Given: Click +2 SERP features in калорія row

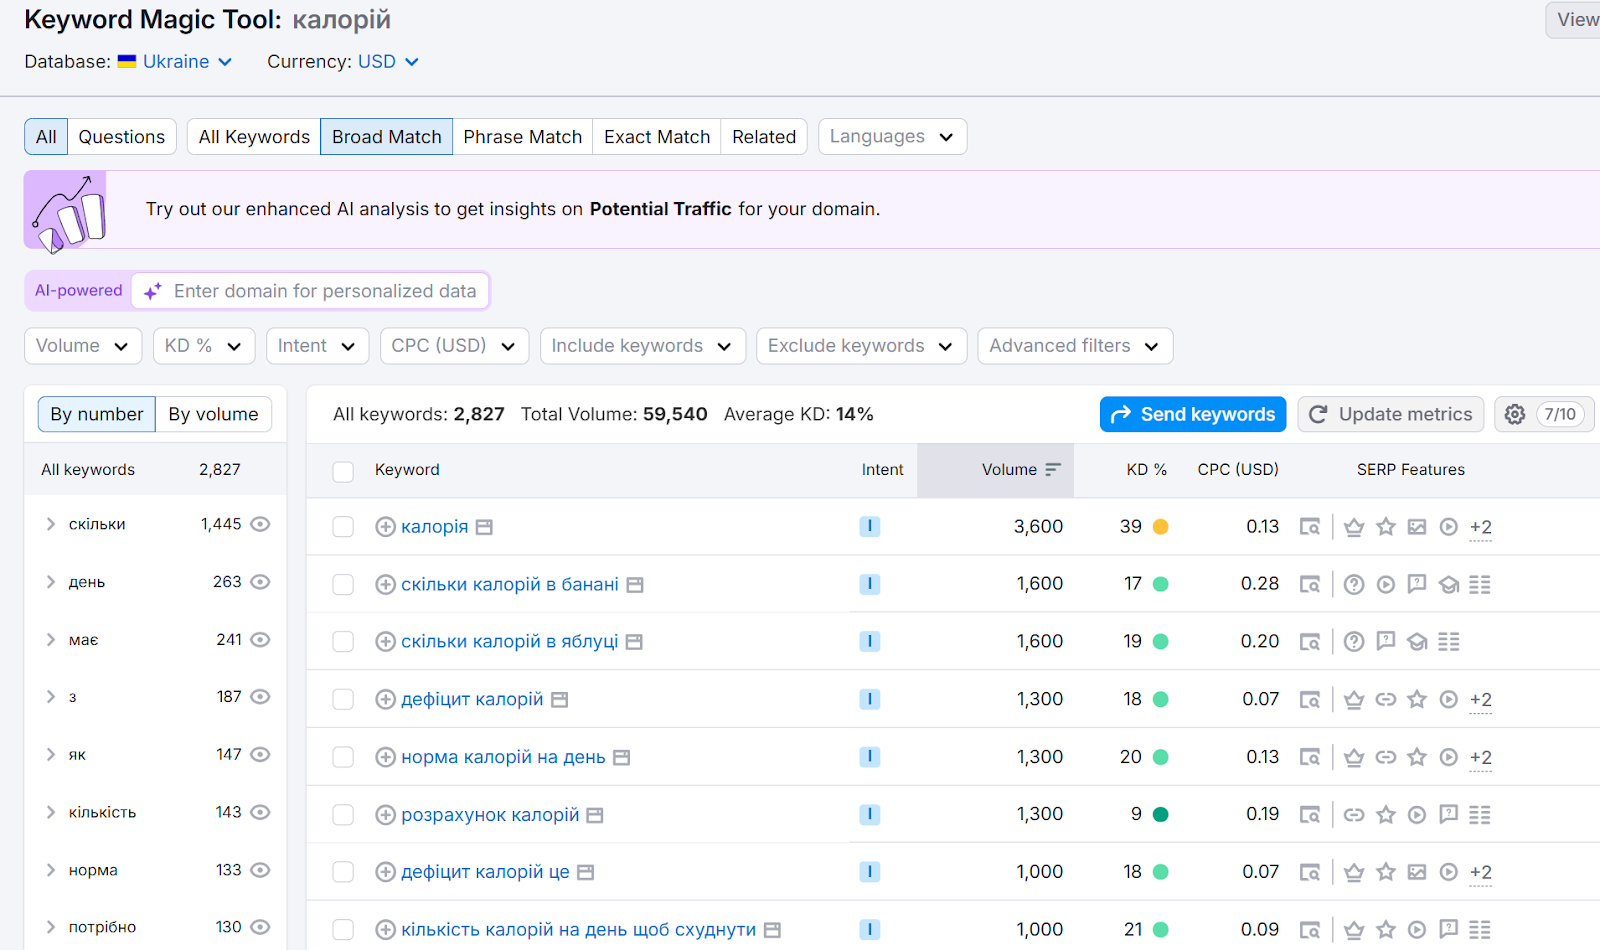Looking at the screenshot, I should [1481, 527].
